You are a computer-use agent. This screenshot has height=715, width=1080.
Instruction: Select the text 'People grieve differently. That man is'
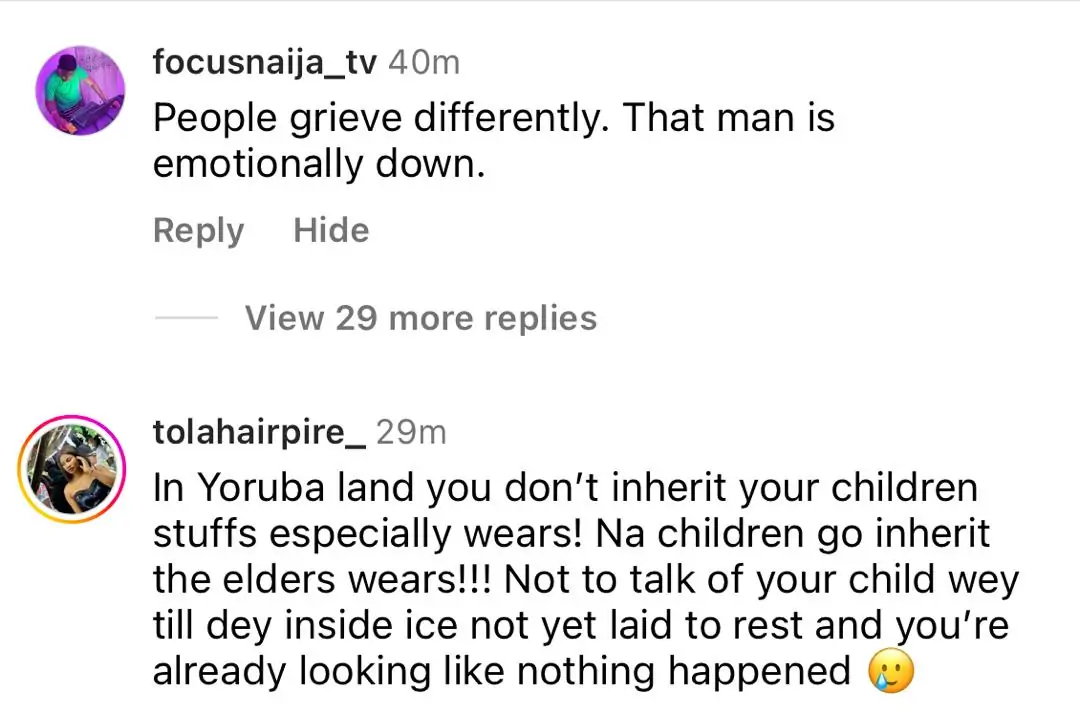coord(493,119)
